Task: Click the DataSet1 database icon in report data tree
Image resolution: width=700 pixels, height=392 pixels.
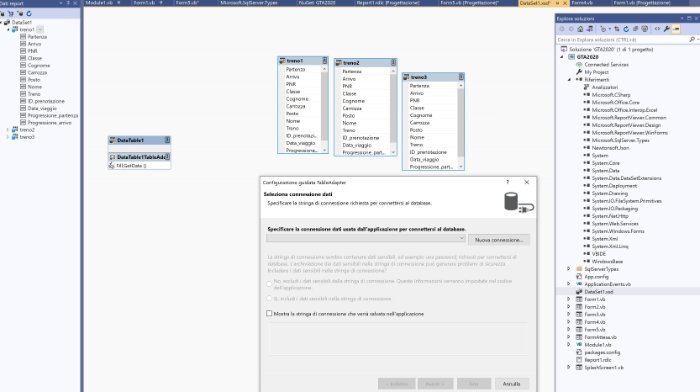Action: tap(7, 22)
